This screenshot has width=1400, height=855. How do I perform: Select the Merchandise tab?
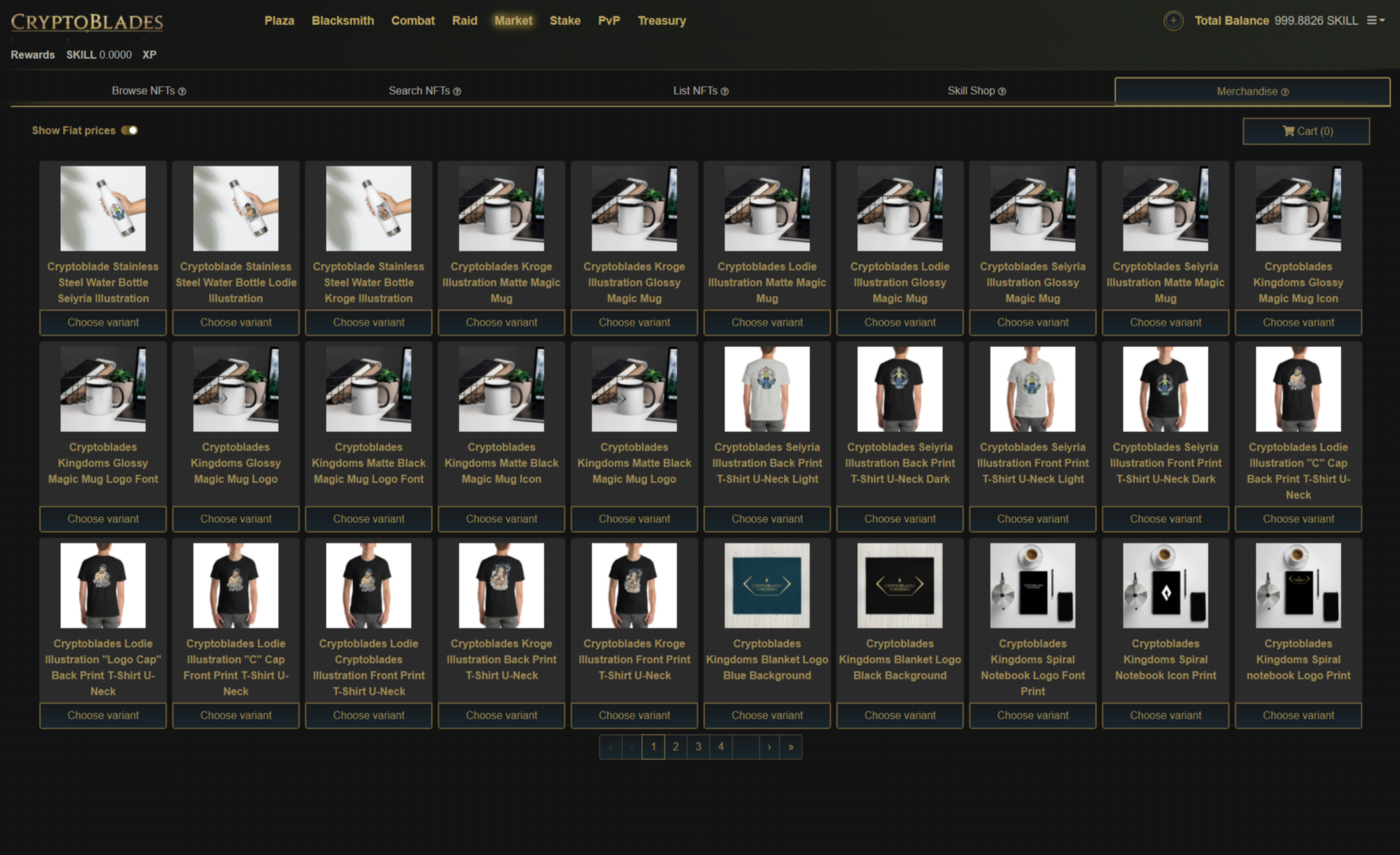(x=1252, y=91)
